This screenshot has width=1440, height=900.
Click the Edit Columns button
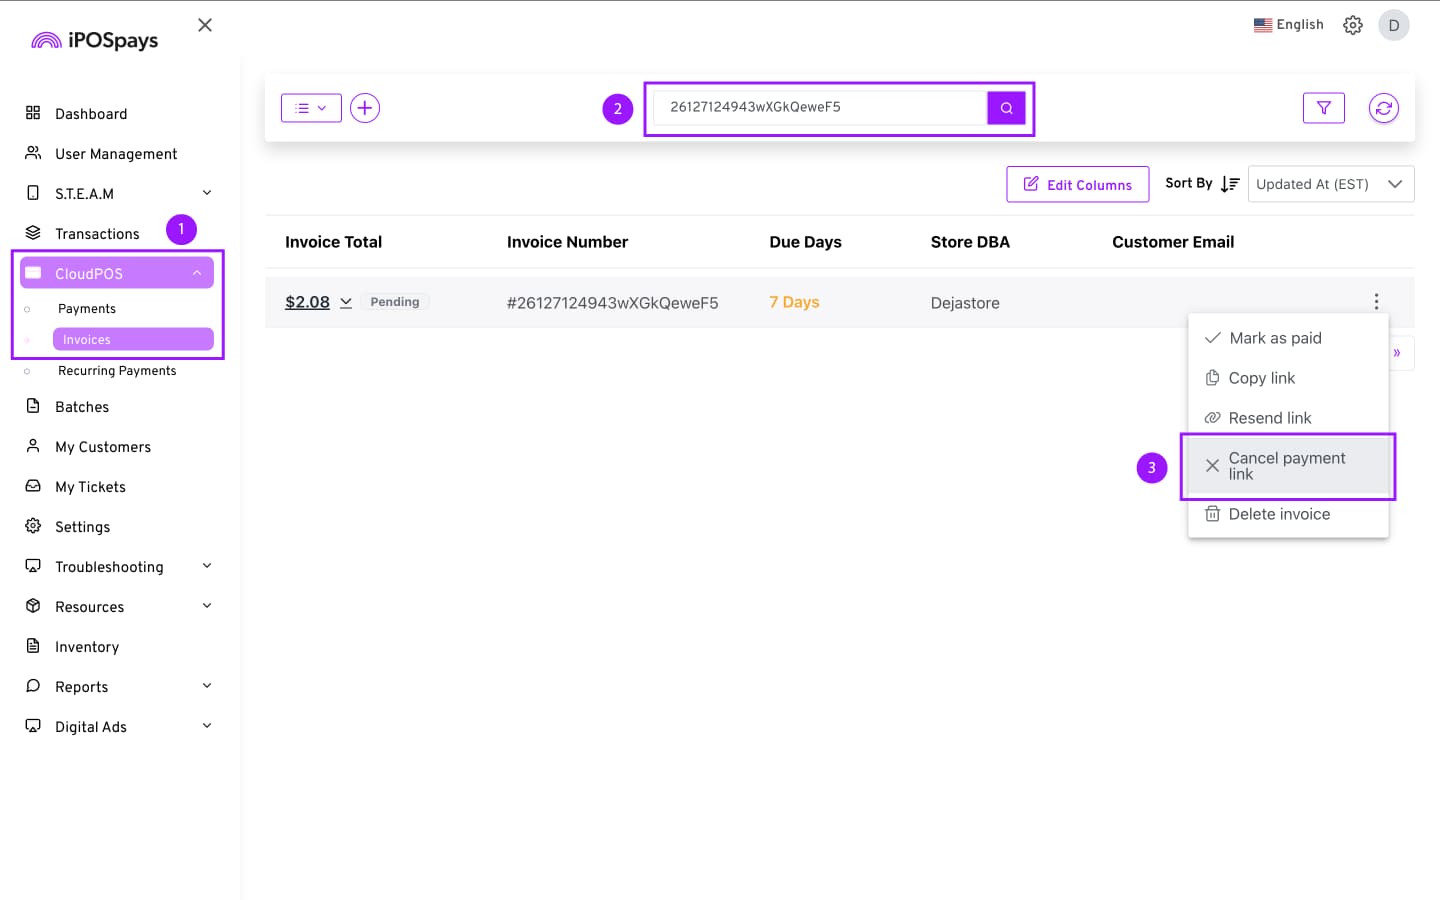(1077, 185)
